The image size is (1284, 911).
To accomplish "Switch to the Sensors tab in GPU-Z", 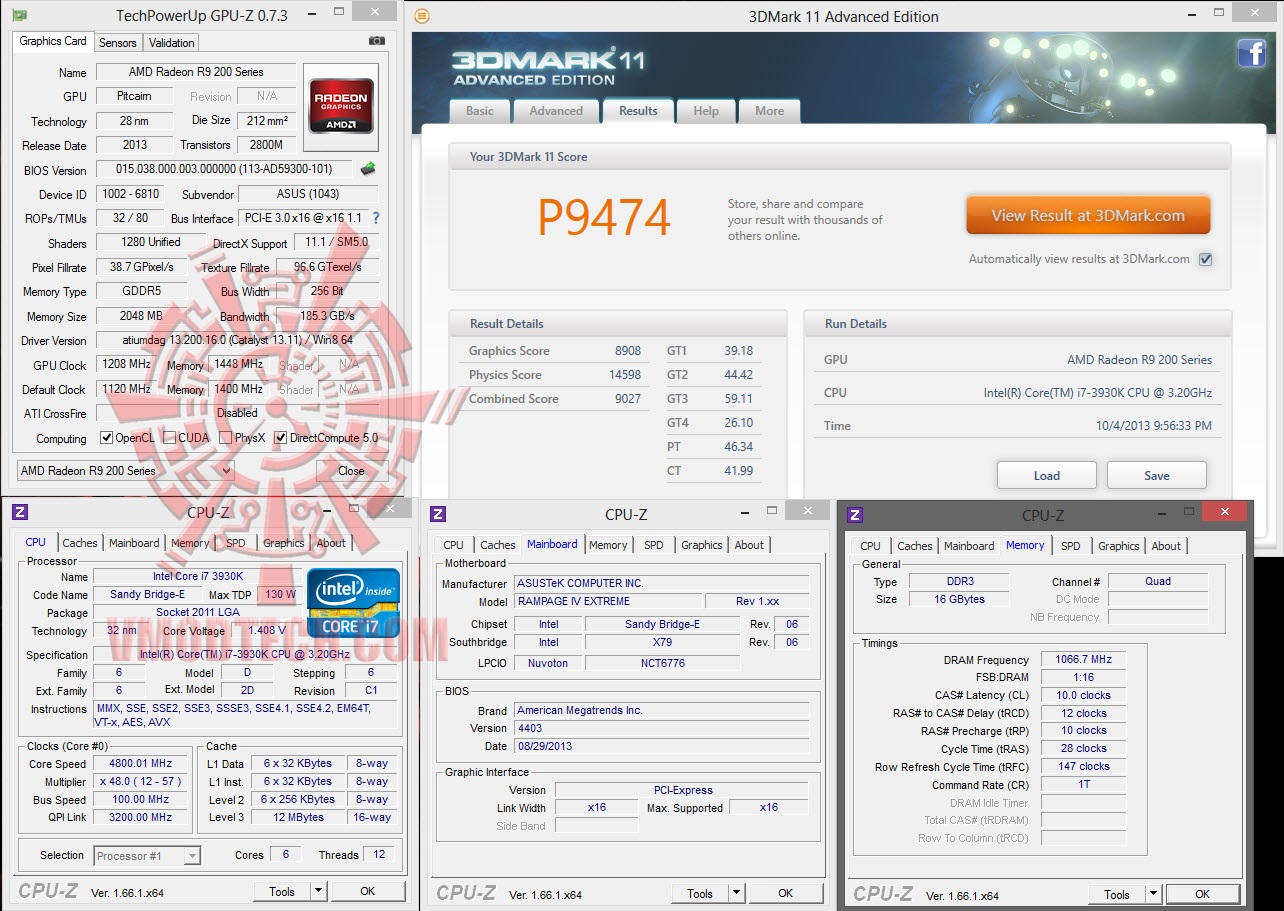I will tap(118, 43).
